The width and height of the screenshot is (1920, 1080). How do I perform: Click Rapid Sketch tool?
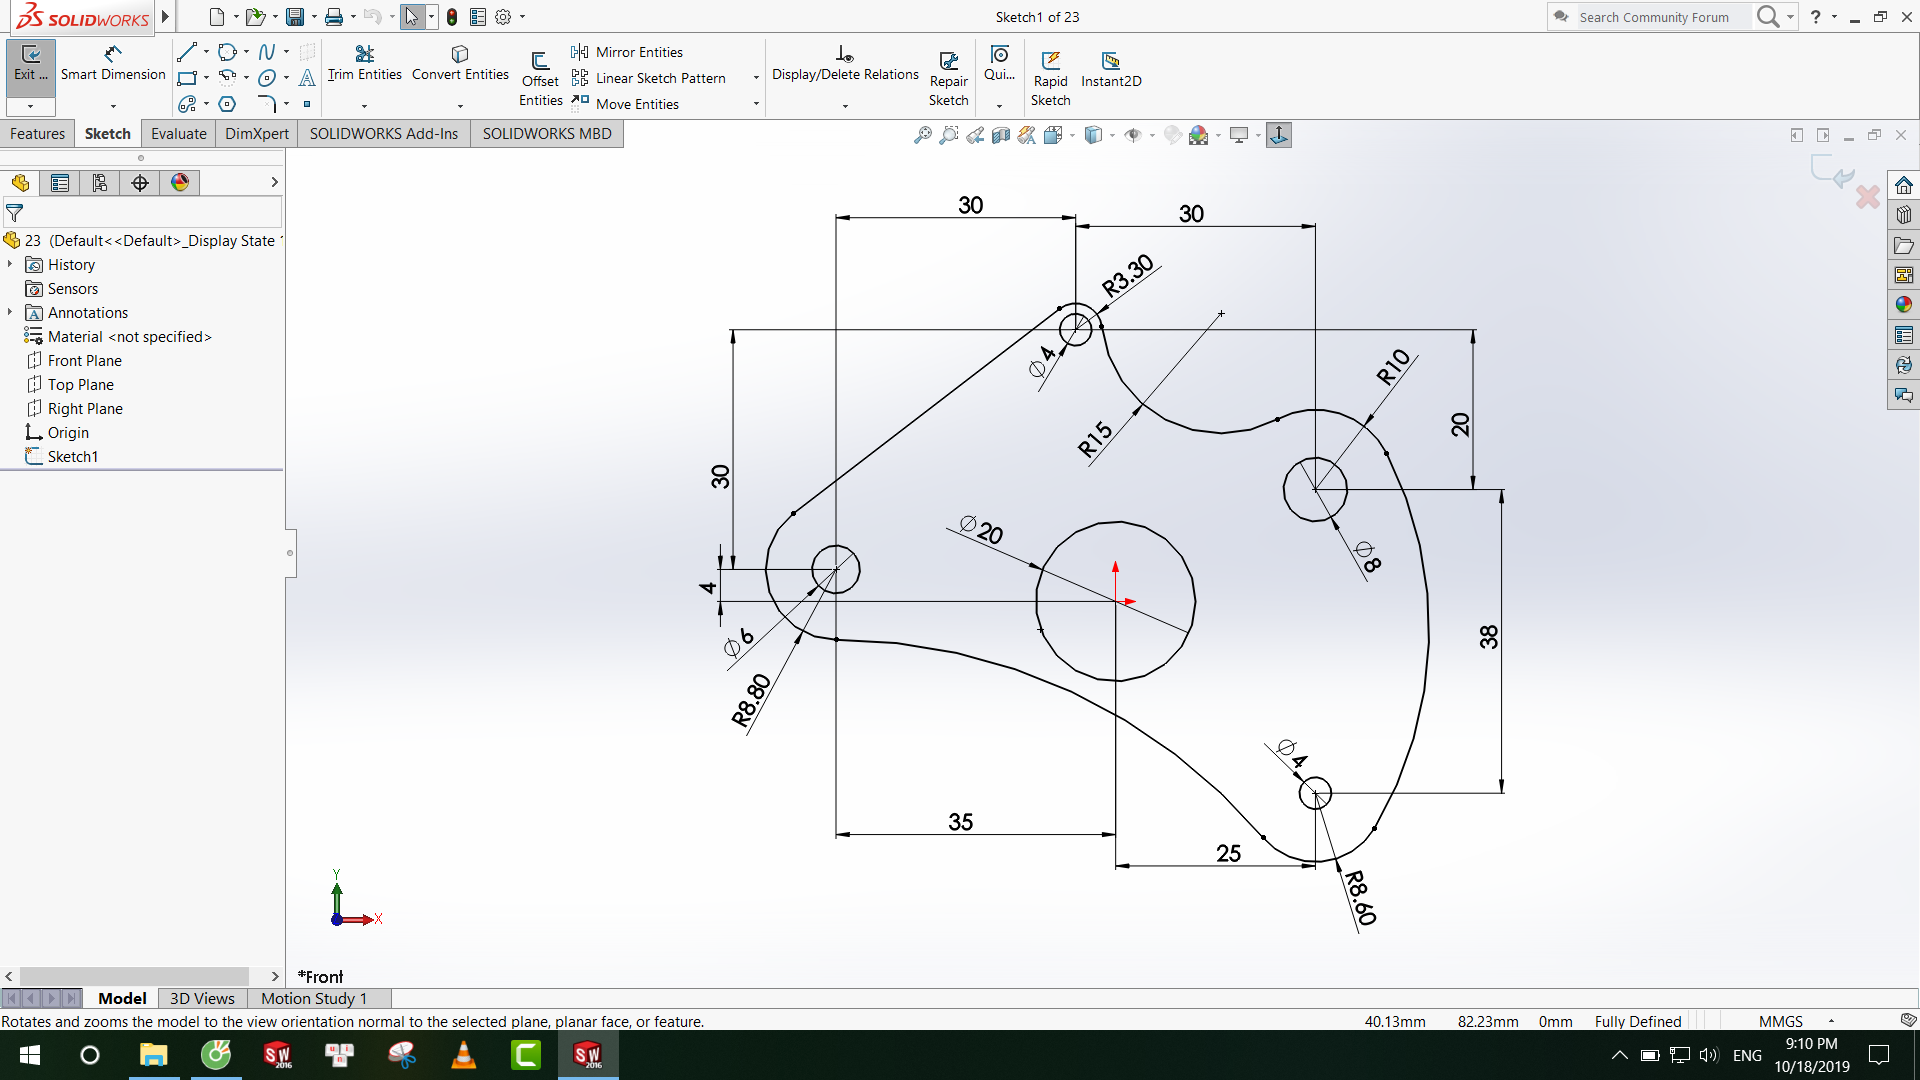tap(1050, 78)
